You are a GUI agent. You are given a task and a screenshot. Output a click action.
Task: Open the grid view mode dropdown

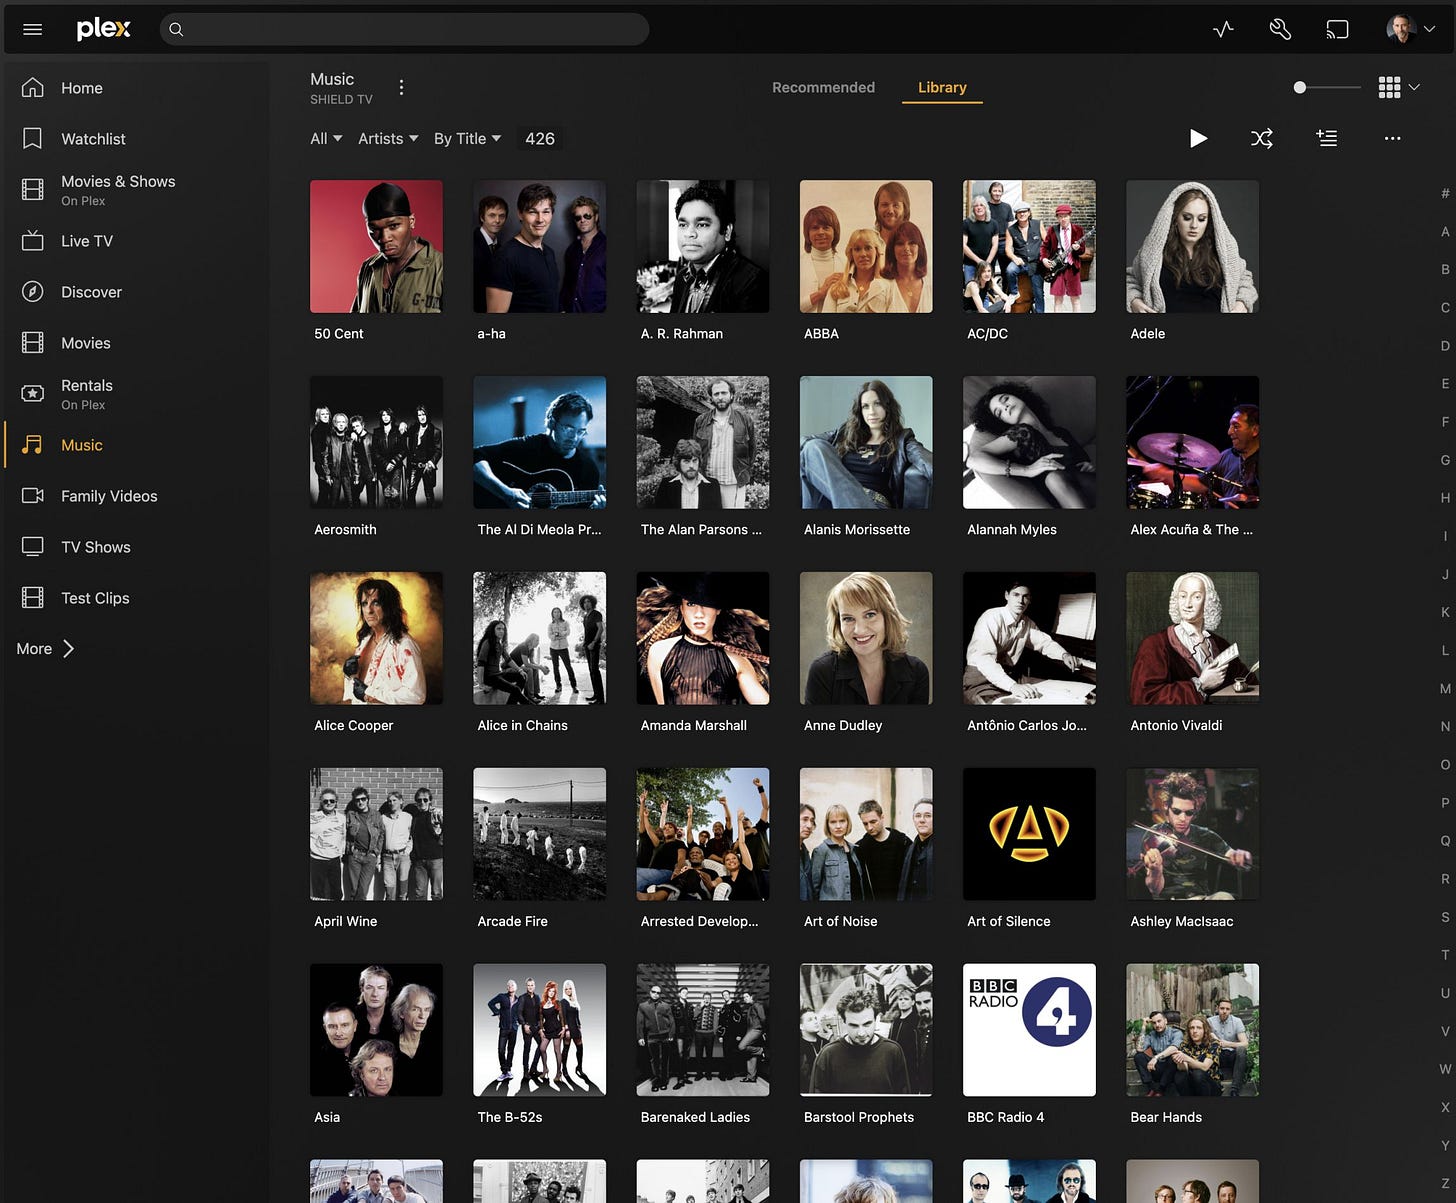point(1399,88)
